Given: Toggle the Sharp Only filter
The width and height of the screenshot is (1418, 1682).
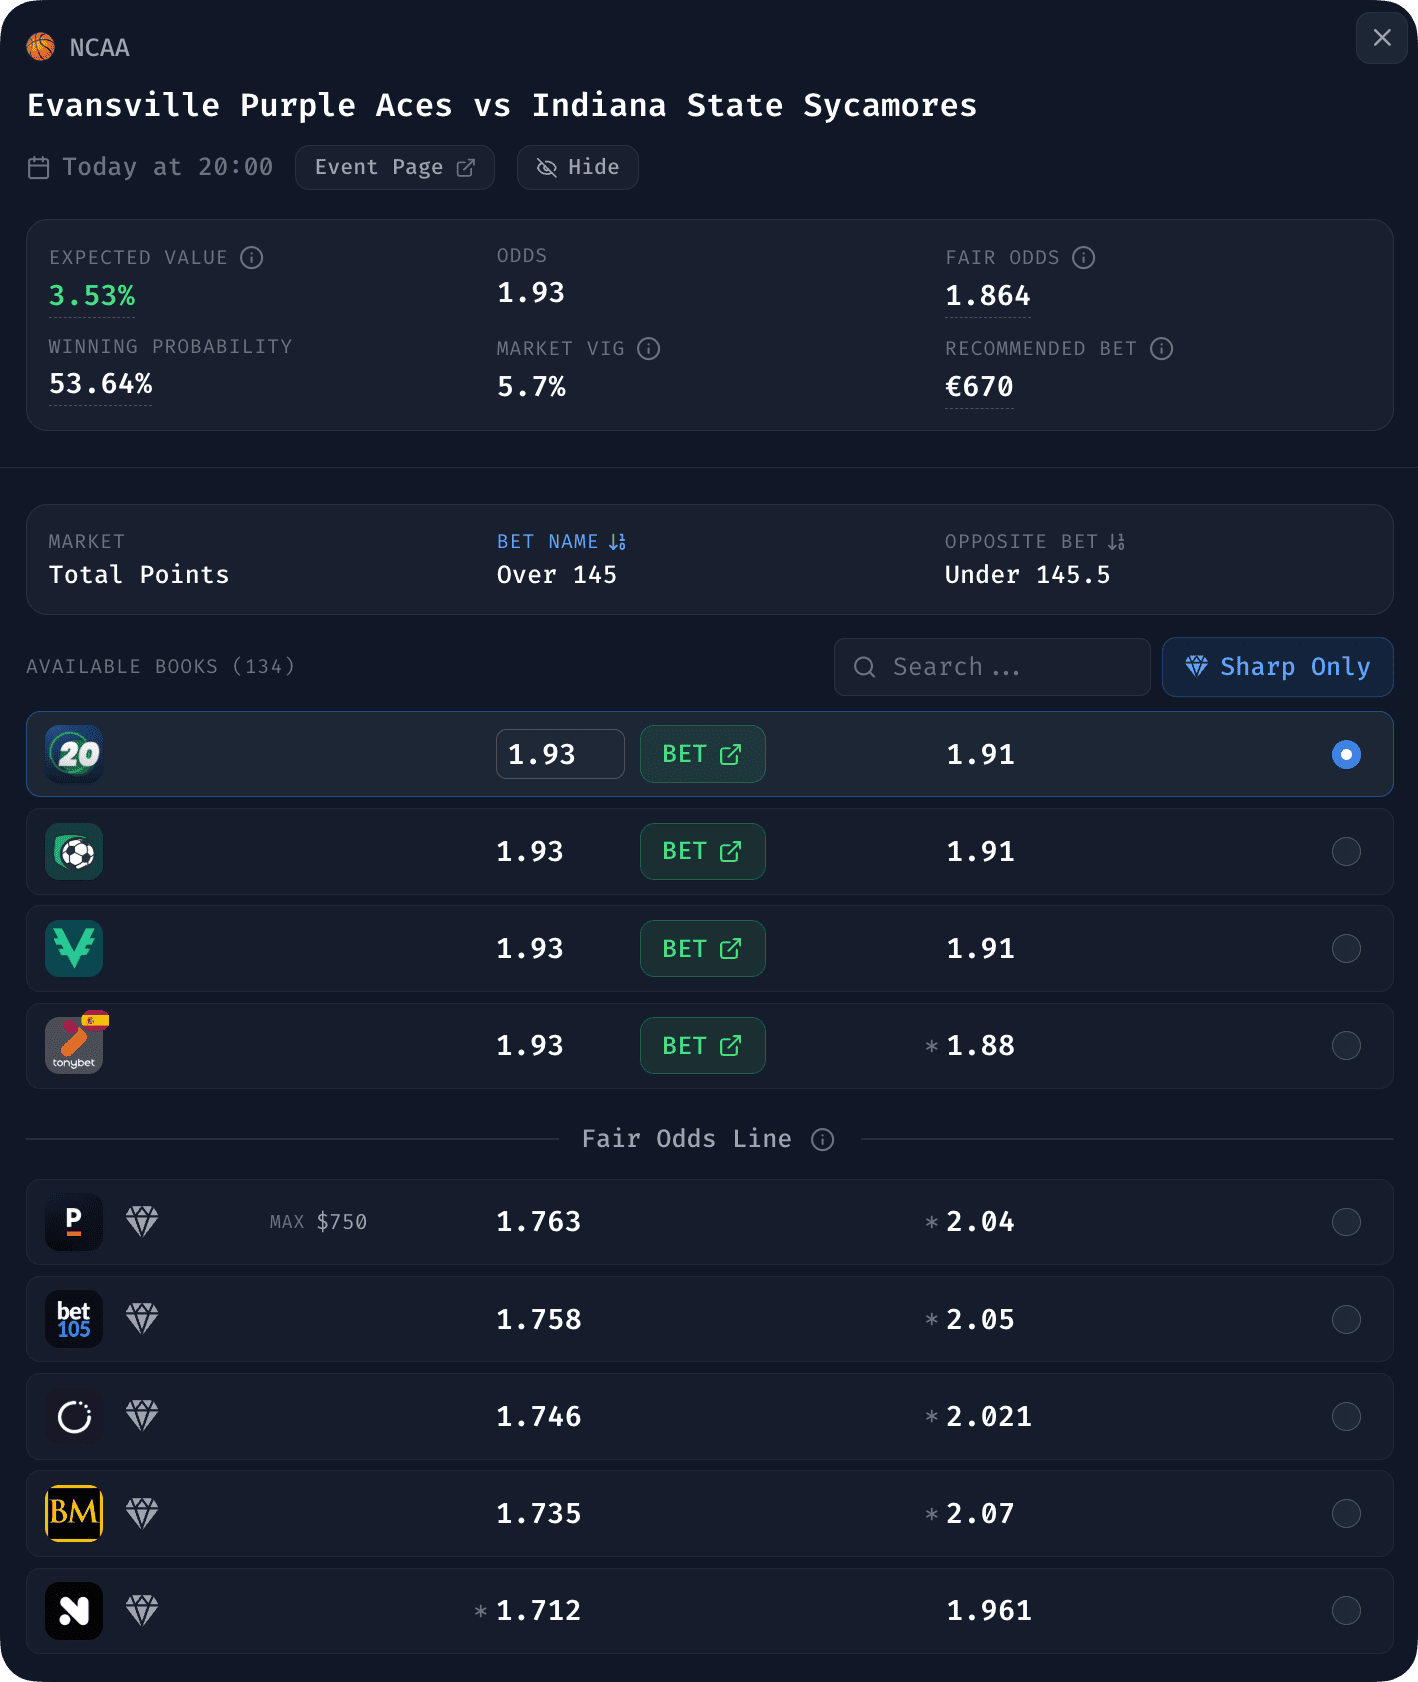Looking at the screenshot, I should coord(1277,667).
